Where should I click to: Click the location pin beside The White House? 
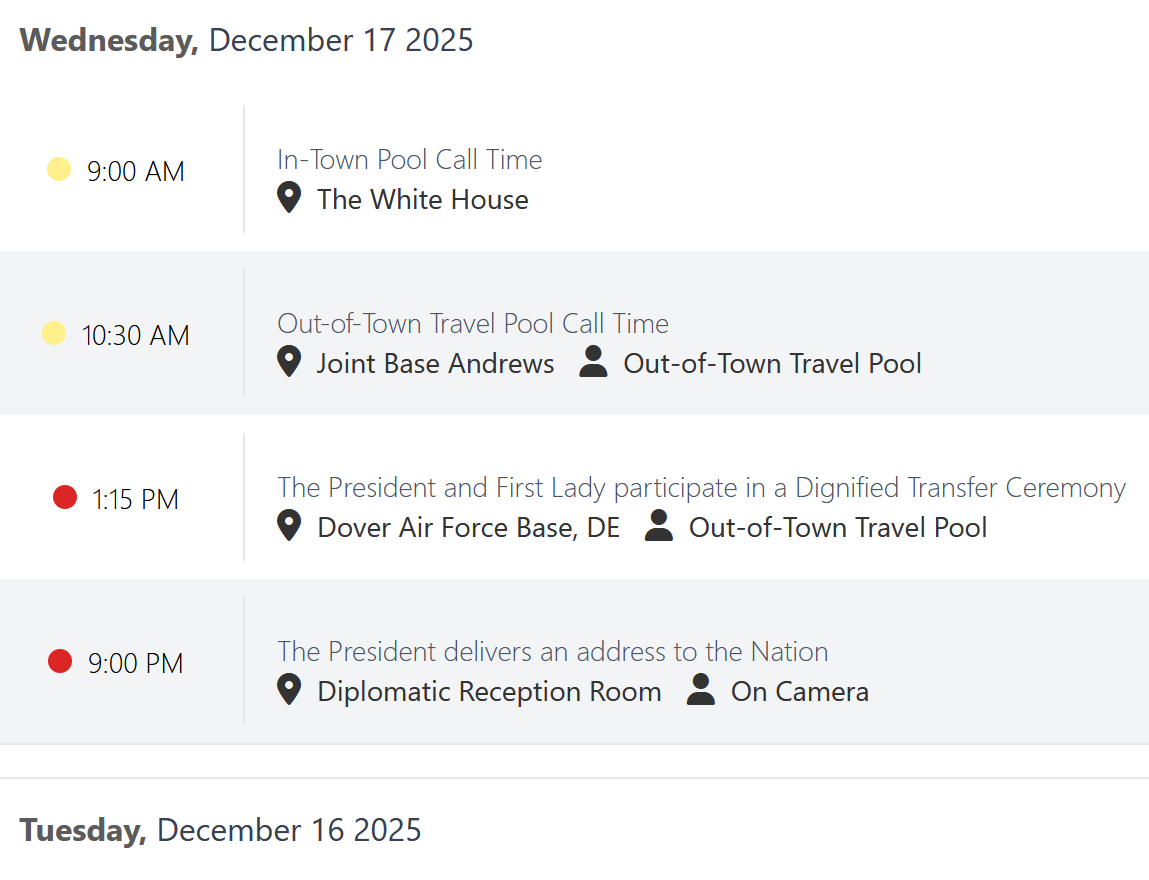tap(289, 198)
